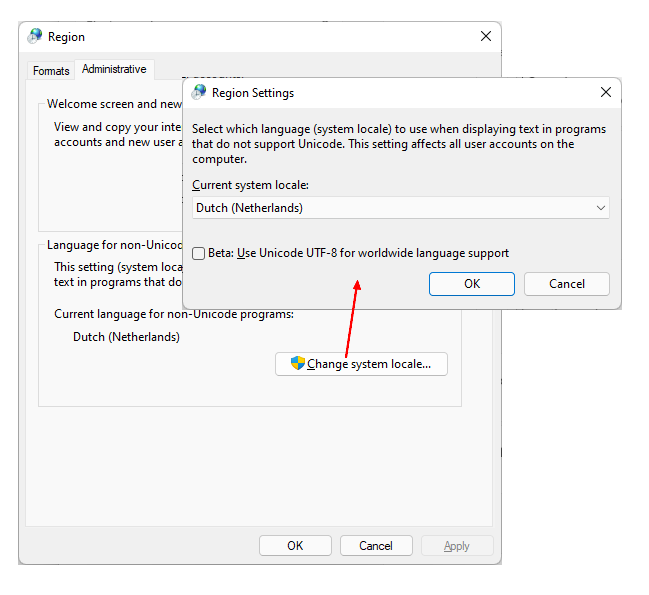Click Cancel at bottom of Region window

click(x=376, y=546)
